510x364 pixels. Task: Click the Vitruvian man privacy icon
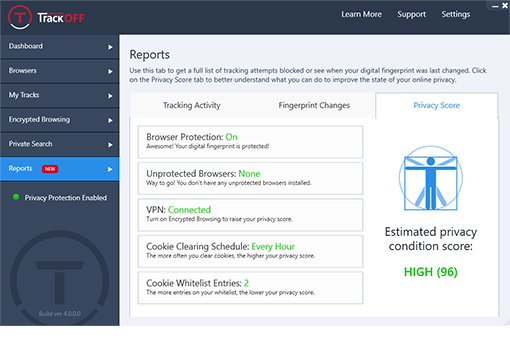[431, 178]
